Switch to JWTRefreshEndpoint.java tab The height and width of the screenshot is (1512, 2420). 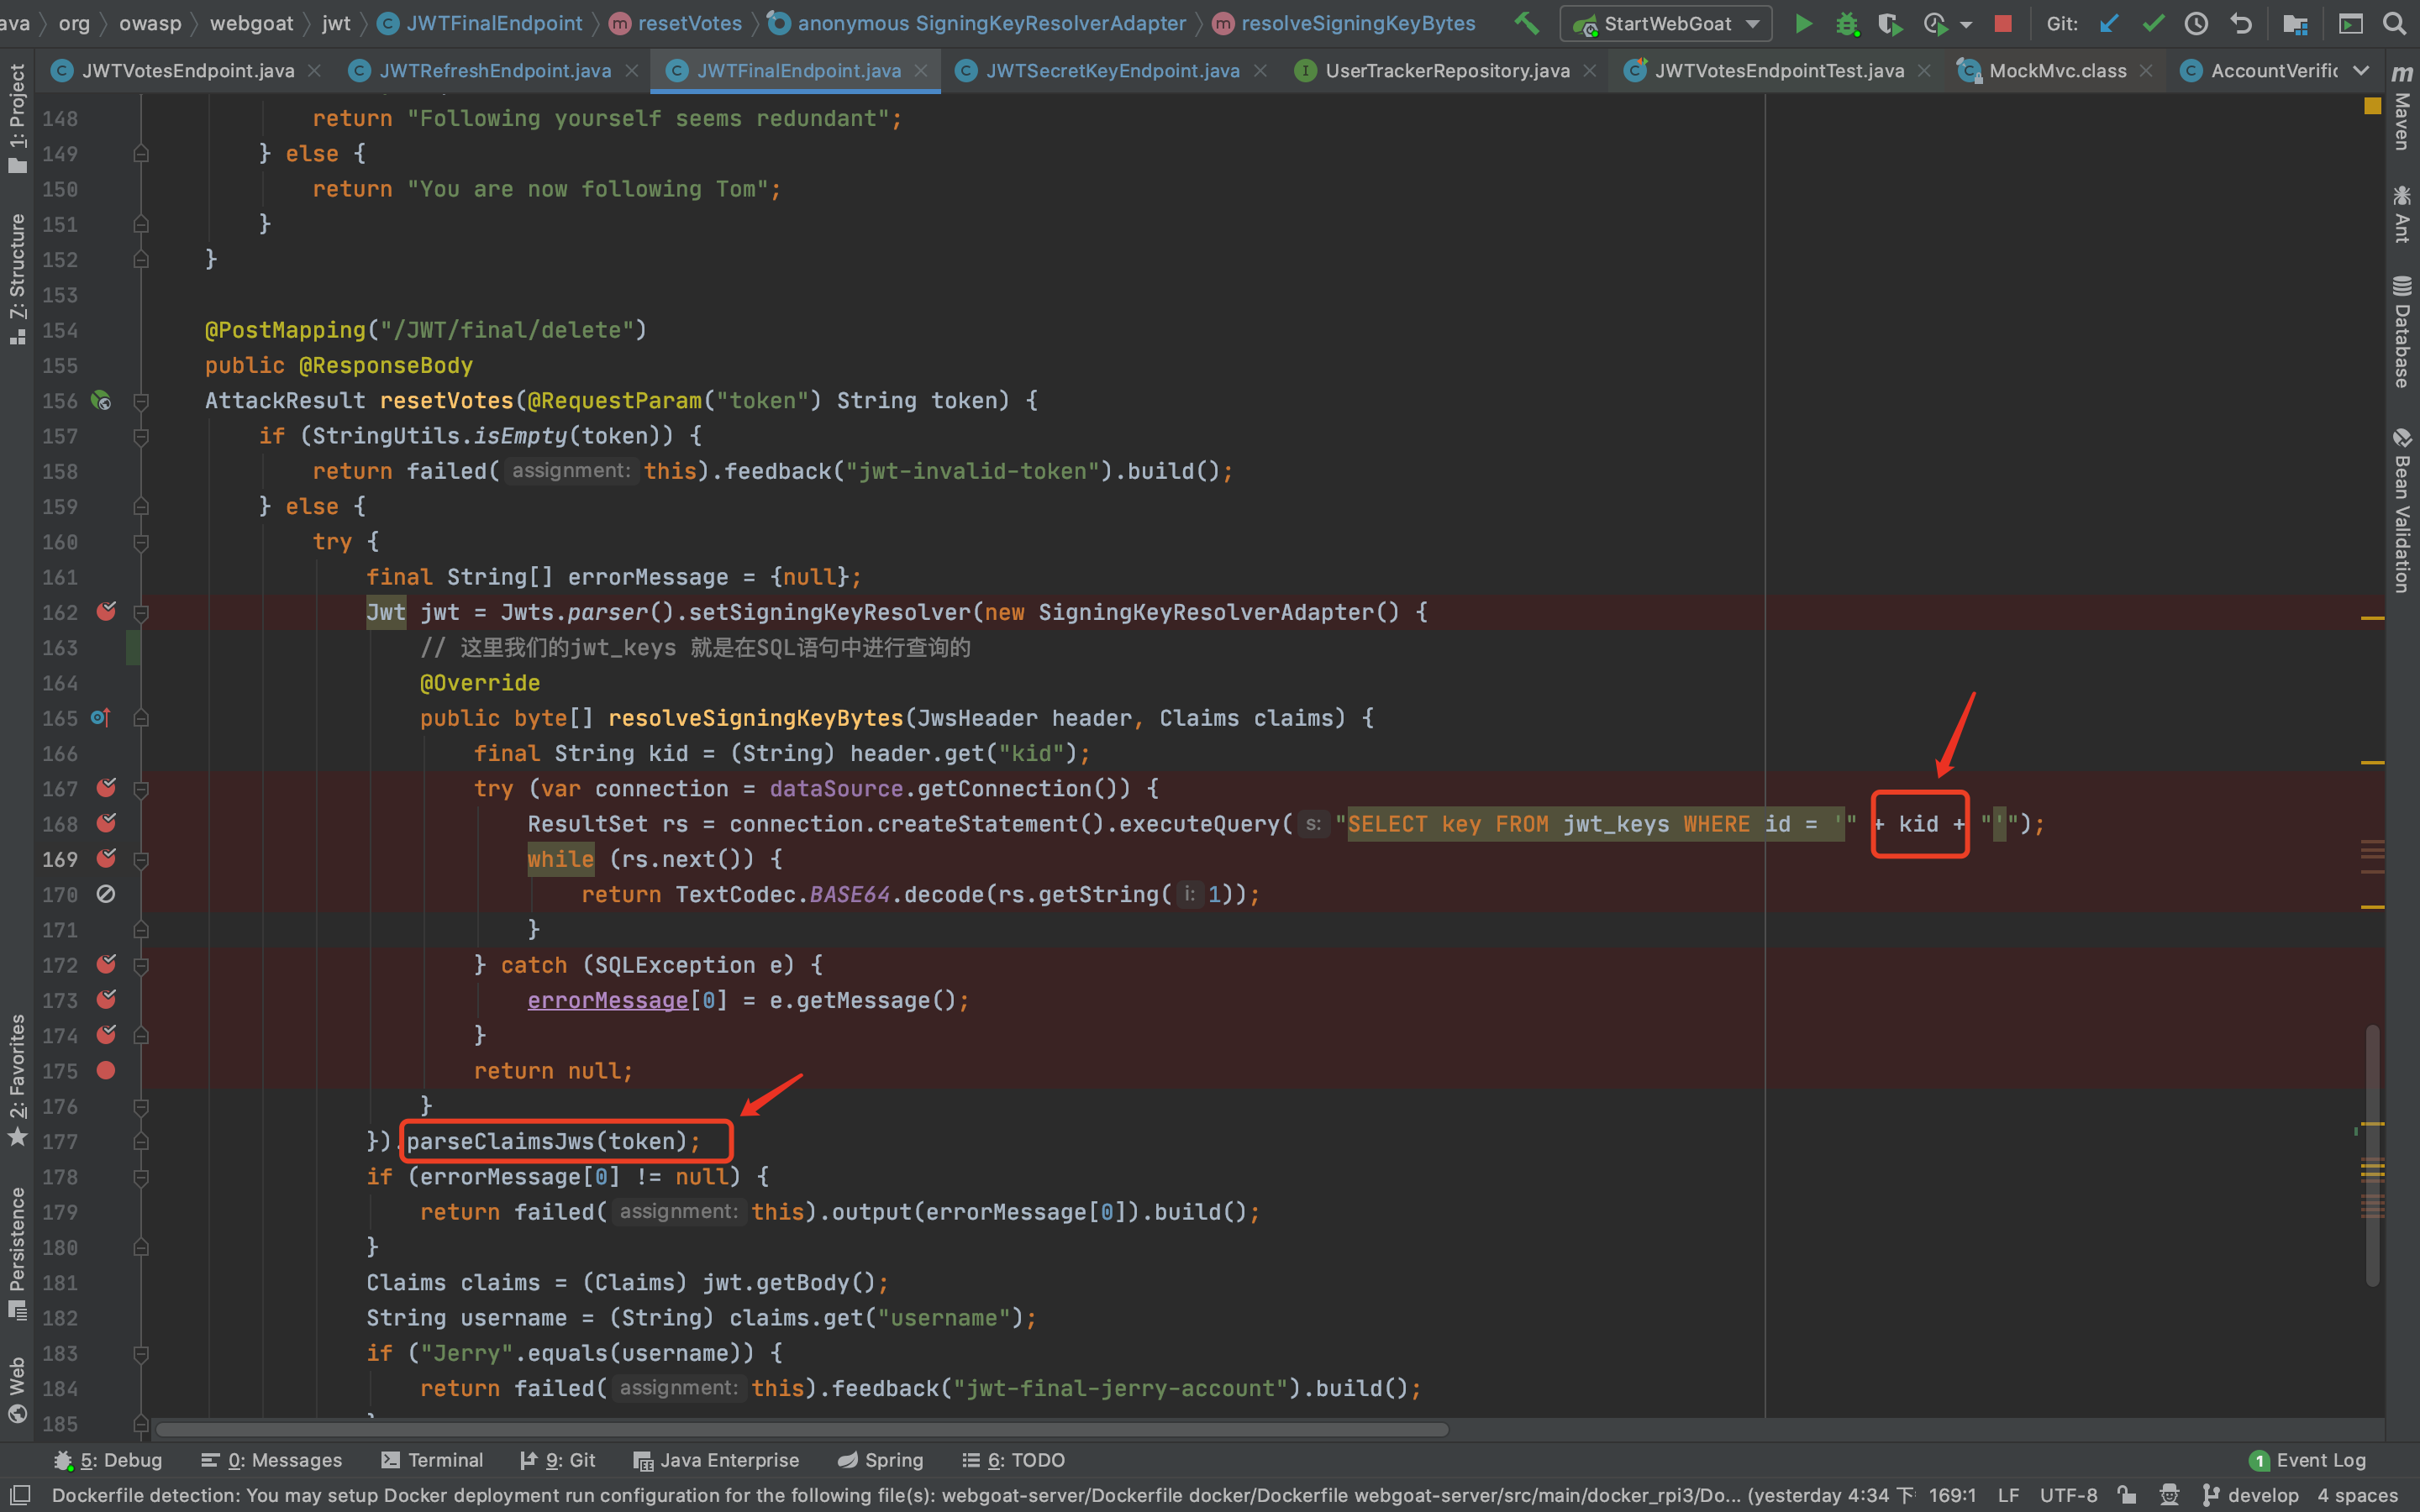point(494,70)
